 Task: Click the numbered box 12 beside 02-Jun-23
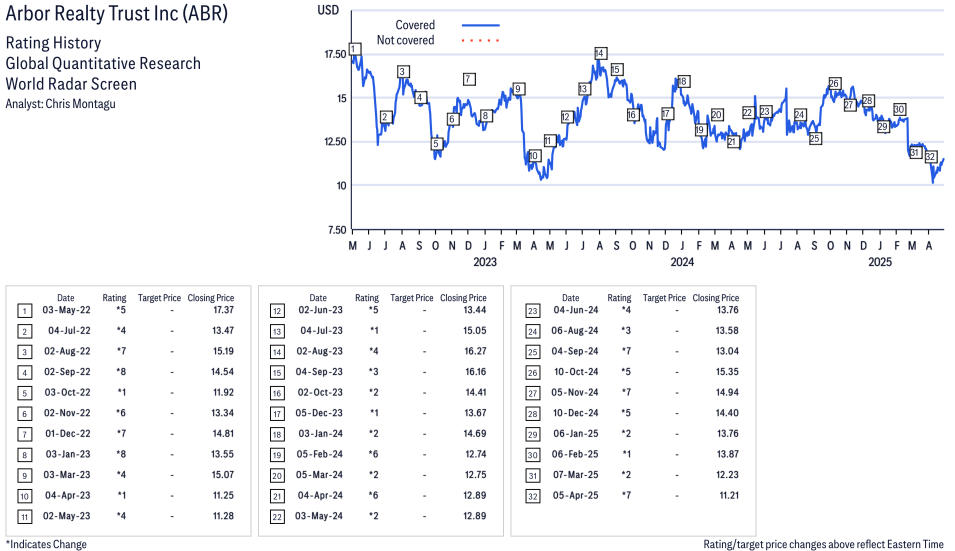tap(277, 311)
